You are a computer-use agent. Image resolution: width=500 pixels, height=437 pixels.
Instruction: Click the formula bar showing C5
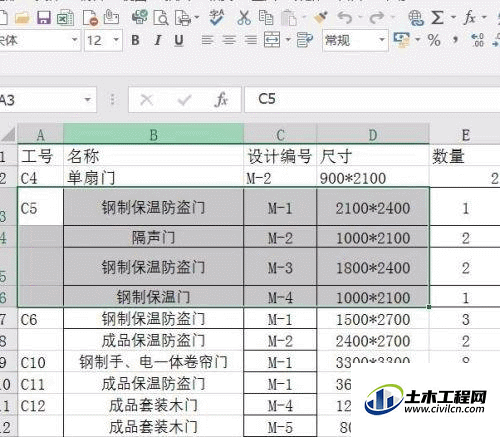[x=372, y=99]
